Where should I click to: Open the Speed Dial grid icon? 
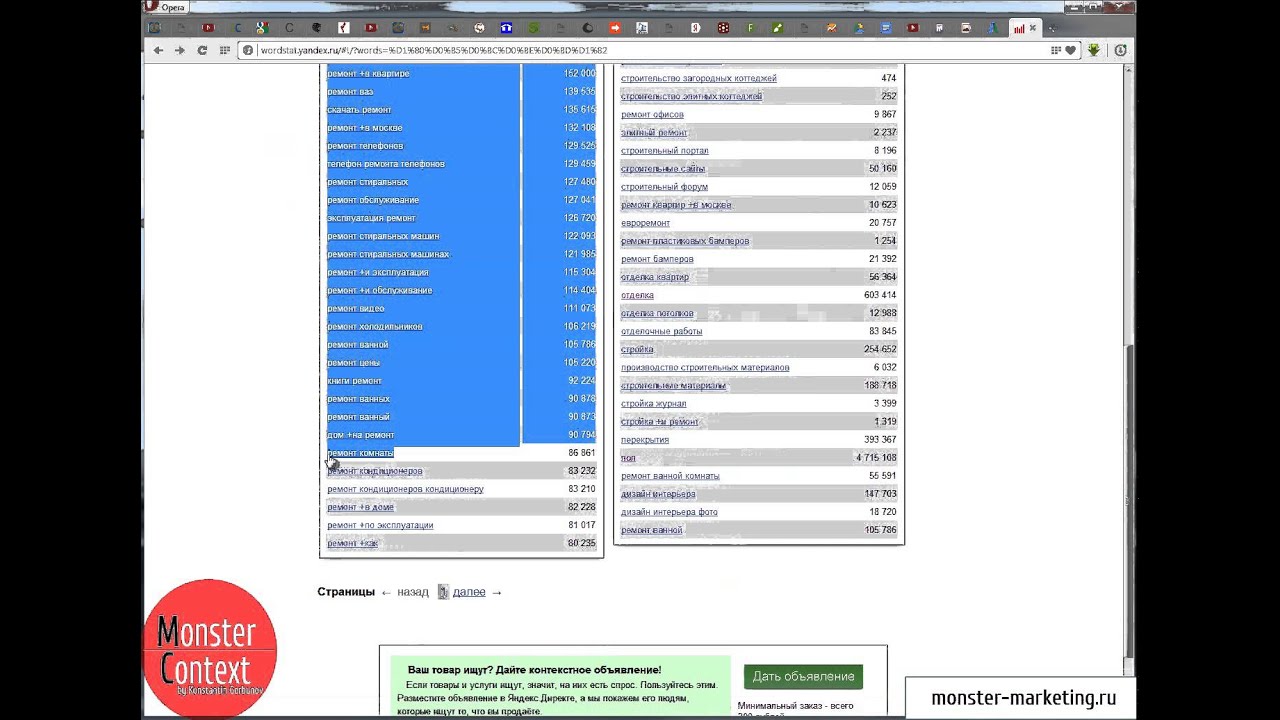pos(225,50)
